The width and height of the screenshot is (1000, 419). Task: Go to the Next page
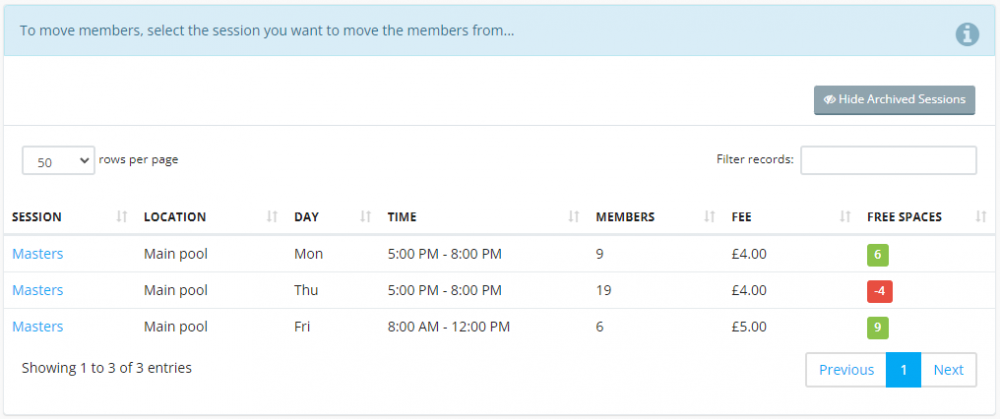point(948,370)
